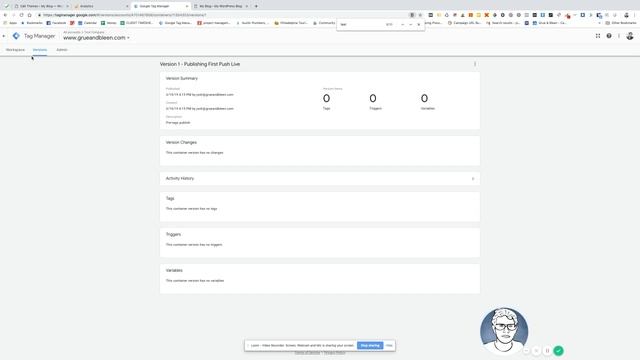Image resolution: width=640 pixels, height=360 pixels.
Task: Switch to the Analytics browser tab
Action: 100,6
